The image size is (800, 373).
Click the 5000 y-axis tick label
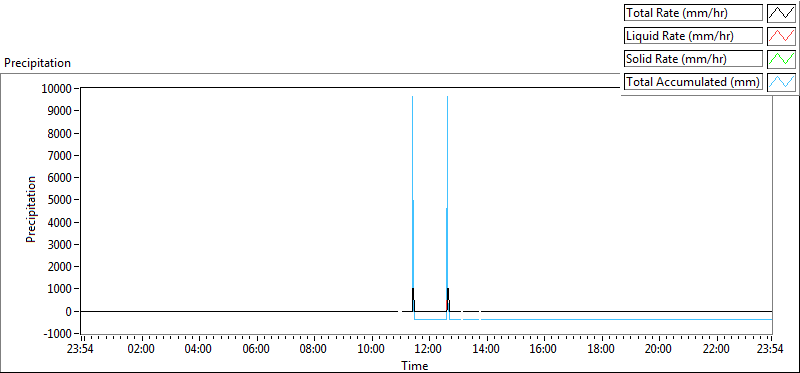coord(61,200)
